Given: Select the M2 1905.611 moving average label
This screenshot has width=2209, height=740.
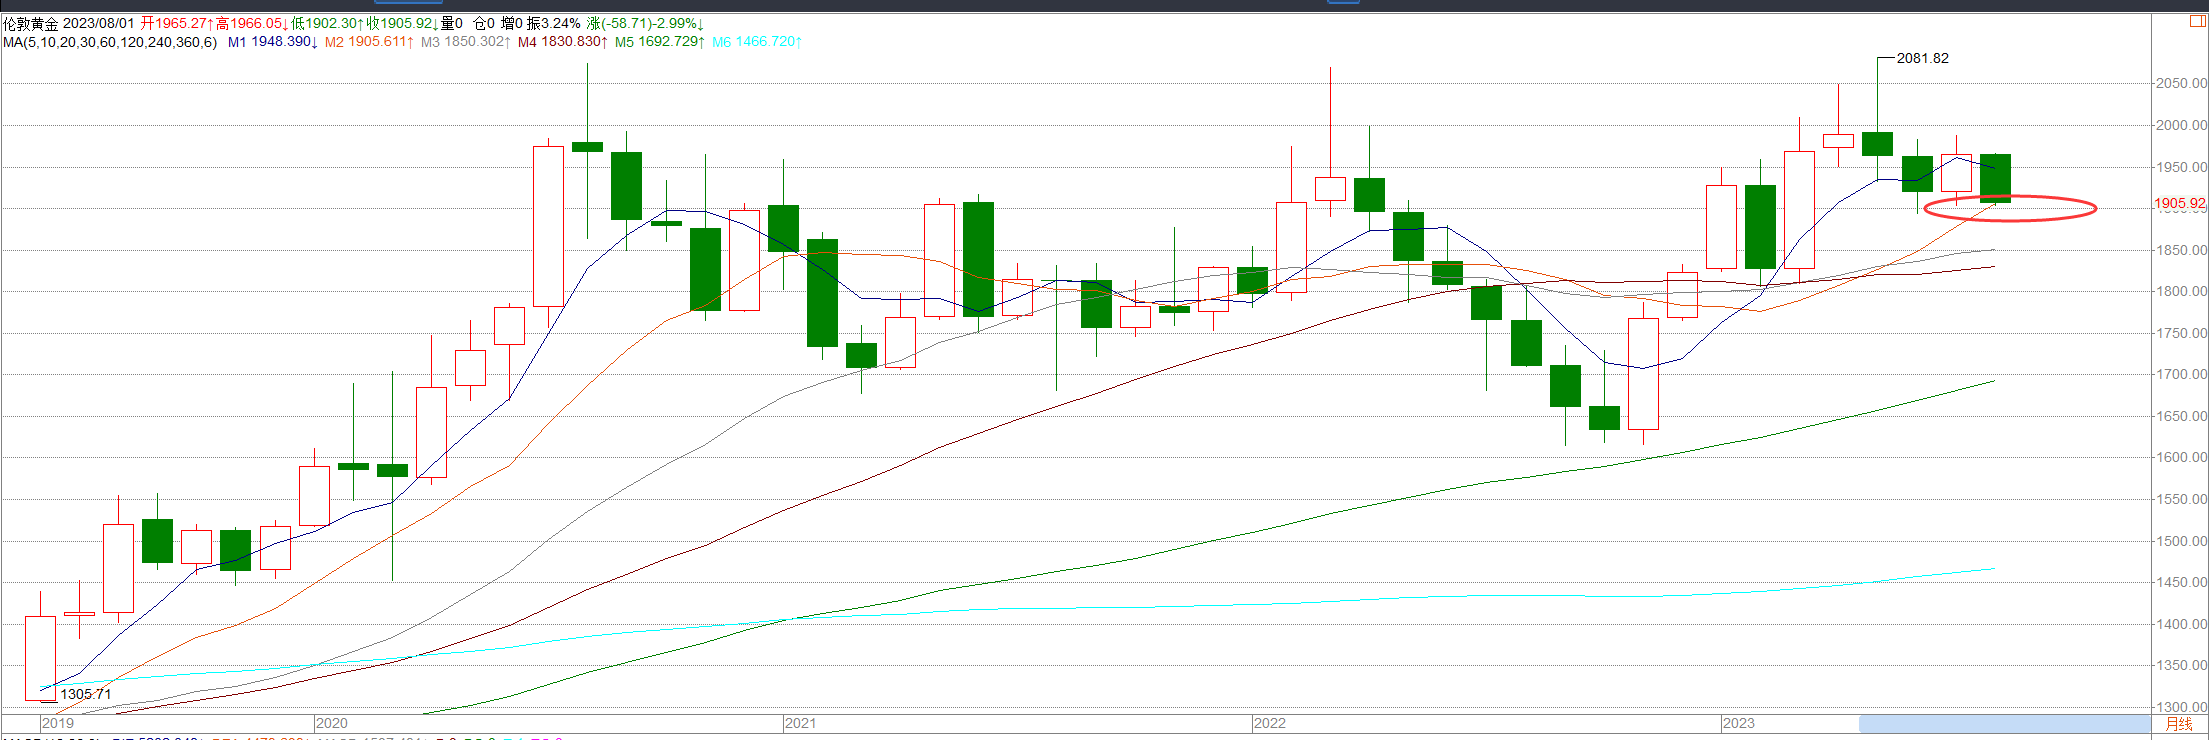Looking at the screenshot, I should pos(369,42).
